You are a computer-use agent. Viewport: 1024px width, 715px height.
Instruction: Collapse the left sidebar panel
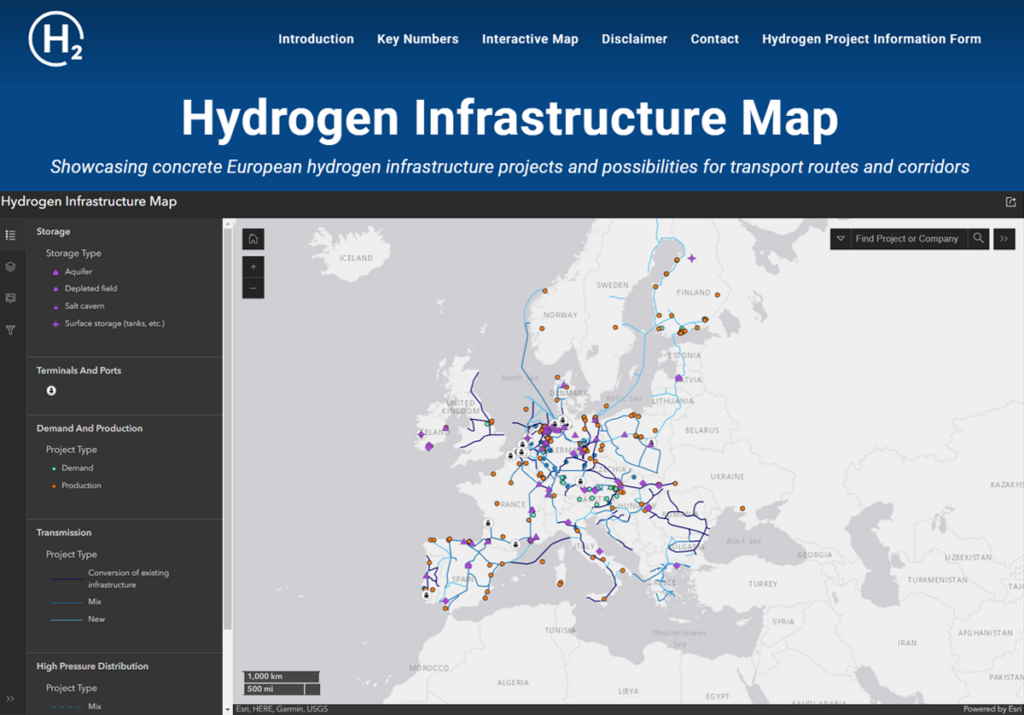(x=11, y=698)
